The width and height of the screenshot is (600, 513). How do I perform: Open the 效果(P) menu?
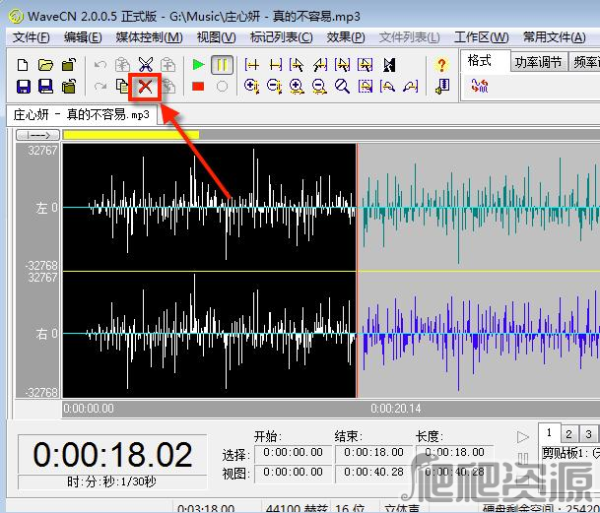346,37
